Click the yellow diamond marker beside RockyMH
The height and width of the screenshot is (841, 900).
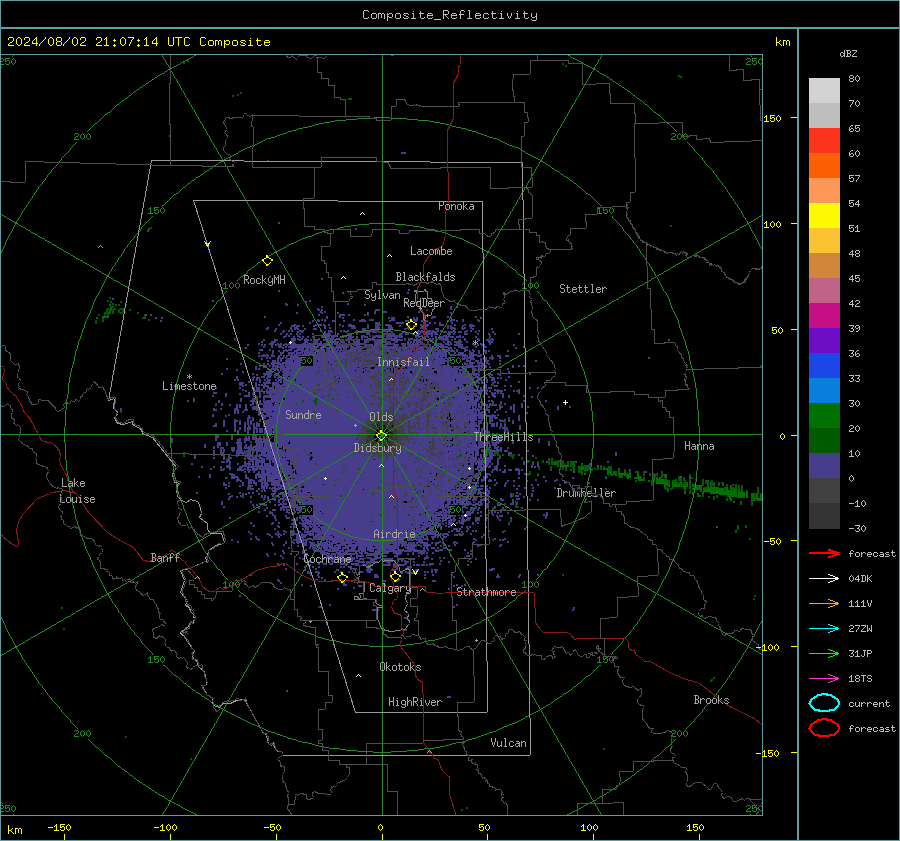tap(267, 261)
